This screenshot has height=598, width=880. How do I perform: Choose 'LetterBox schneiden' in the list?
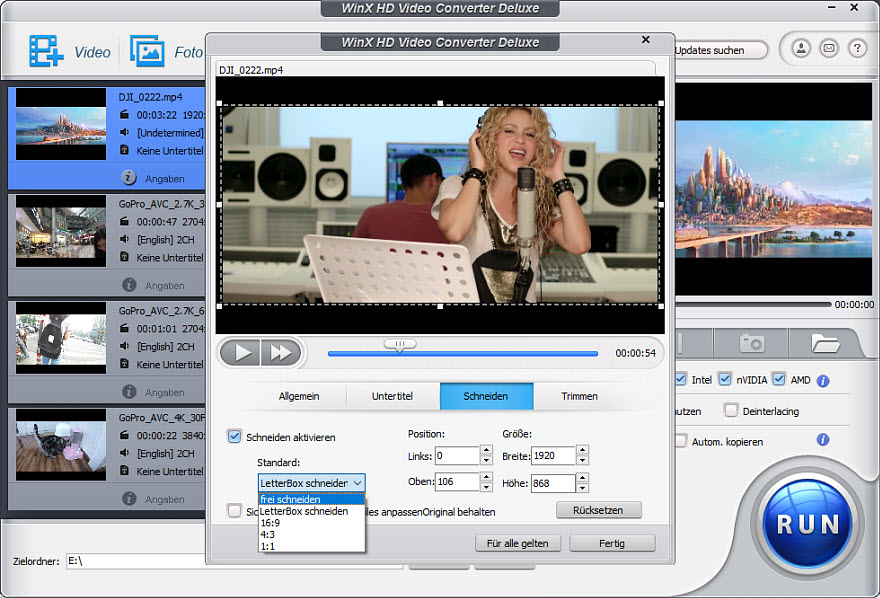coord(311,511)
